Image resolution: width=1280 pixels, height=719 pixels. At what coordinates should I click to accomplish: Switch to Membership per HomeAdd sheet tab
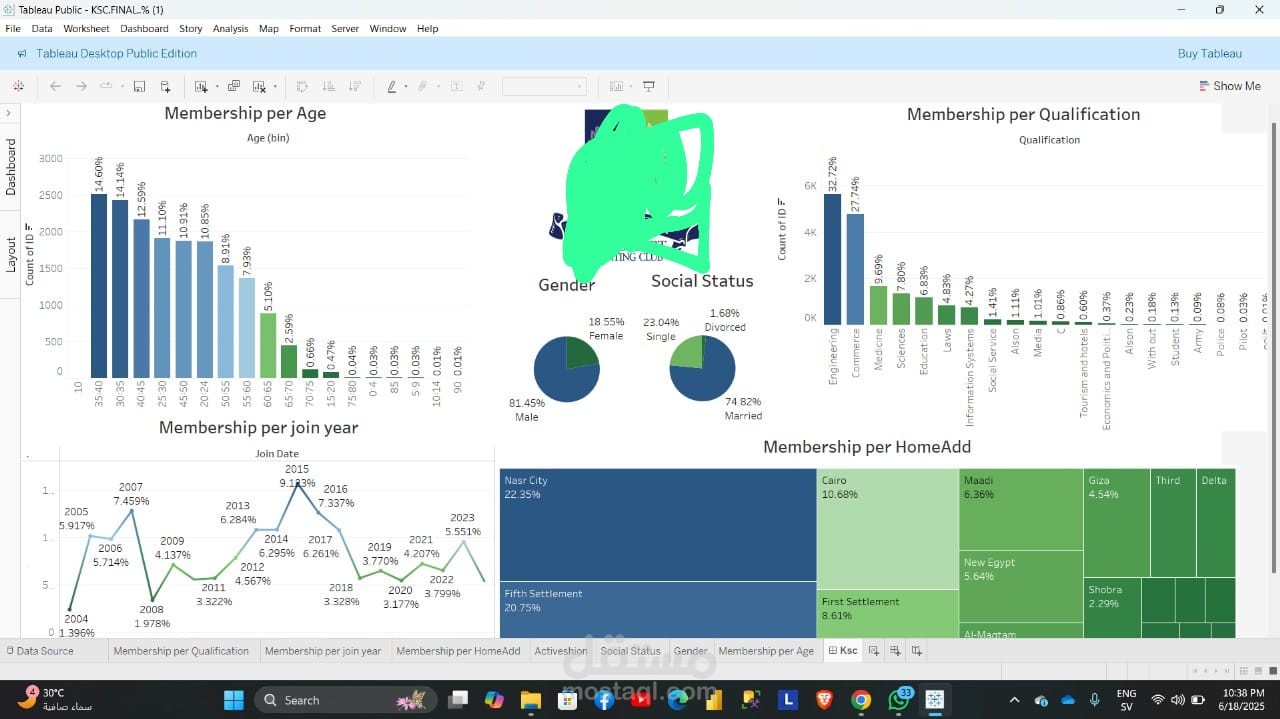[458, 651]
